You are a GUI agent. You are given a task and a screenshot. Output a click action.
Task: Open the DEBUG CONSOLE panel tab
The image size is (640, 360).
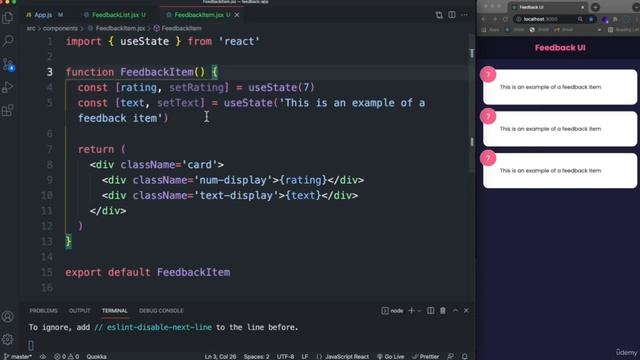click(x=161, y=311)
